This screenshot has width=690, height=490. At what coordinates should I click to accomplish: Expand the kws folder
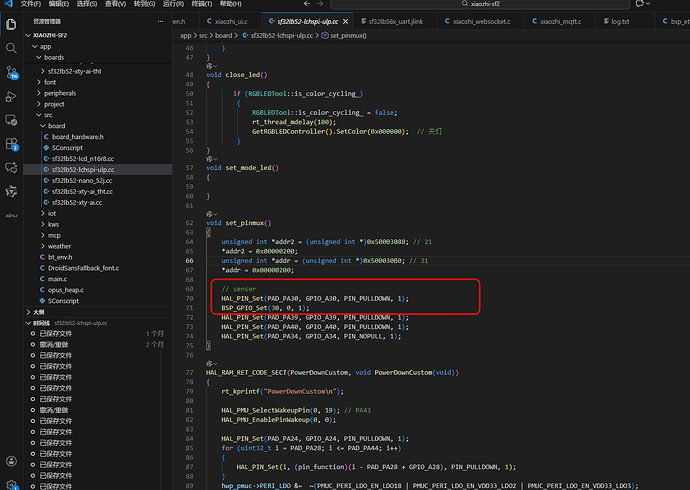(x=54, y=224)
